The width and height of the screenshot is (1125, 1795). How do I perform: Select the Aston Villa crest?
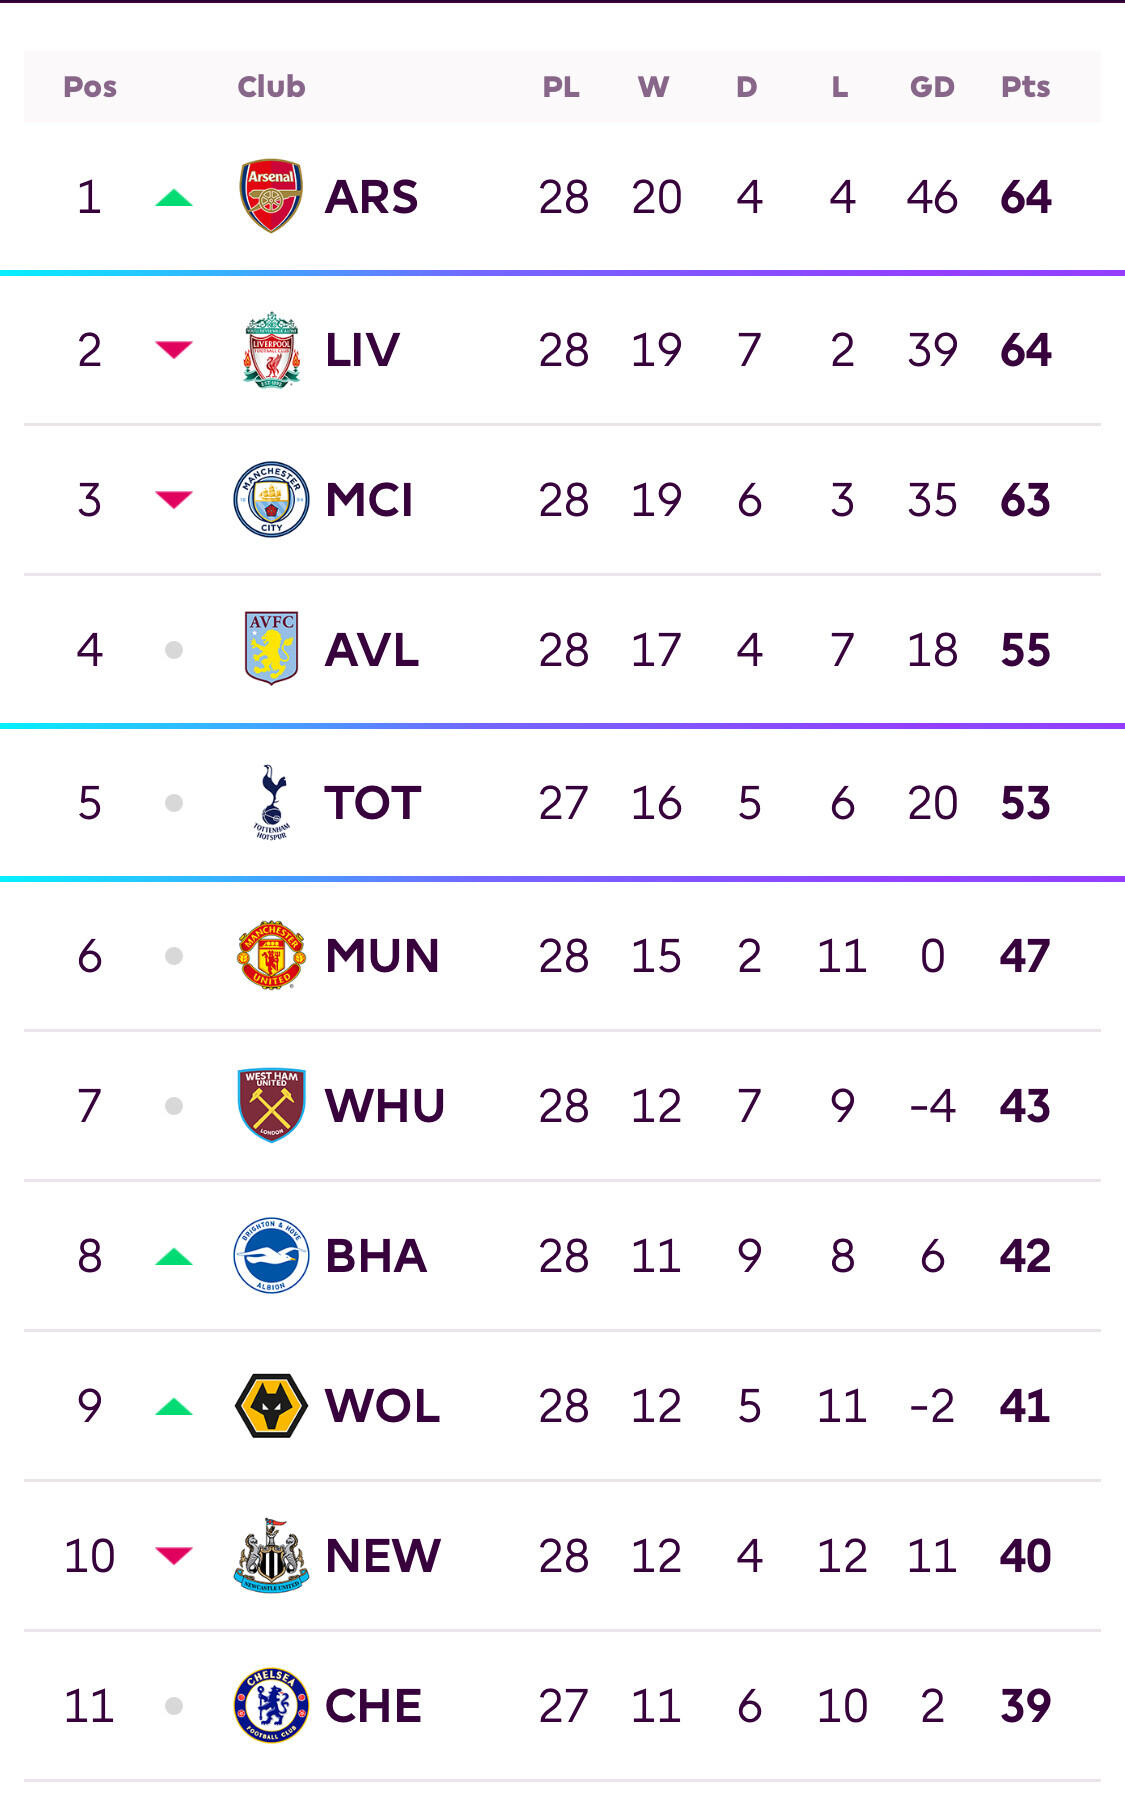click(x=271, y=649)
